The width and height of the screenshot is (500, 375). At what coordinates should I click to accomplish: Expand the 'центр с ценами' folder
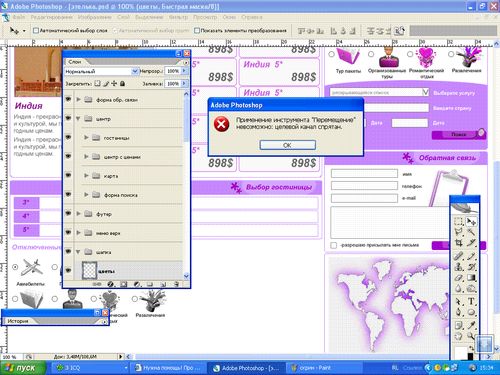[x=86, y=156]
